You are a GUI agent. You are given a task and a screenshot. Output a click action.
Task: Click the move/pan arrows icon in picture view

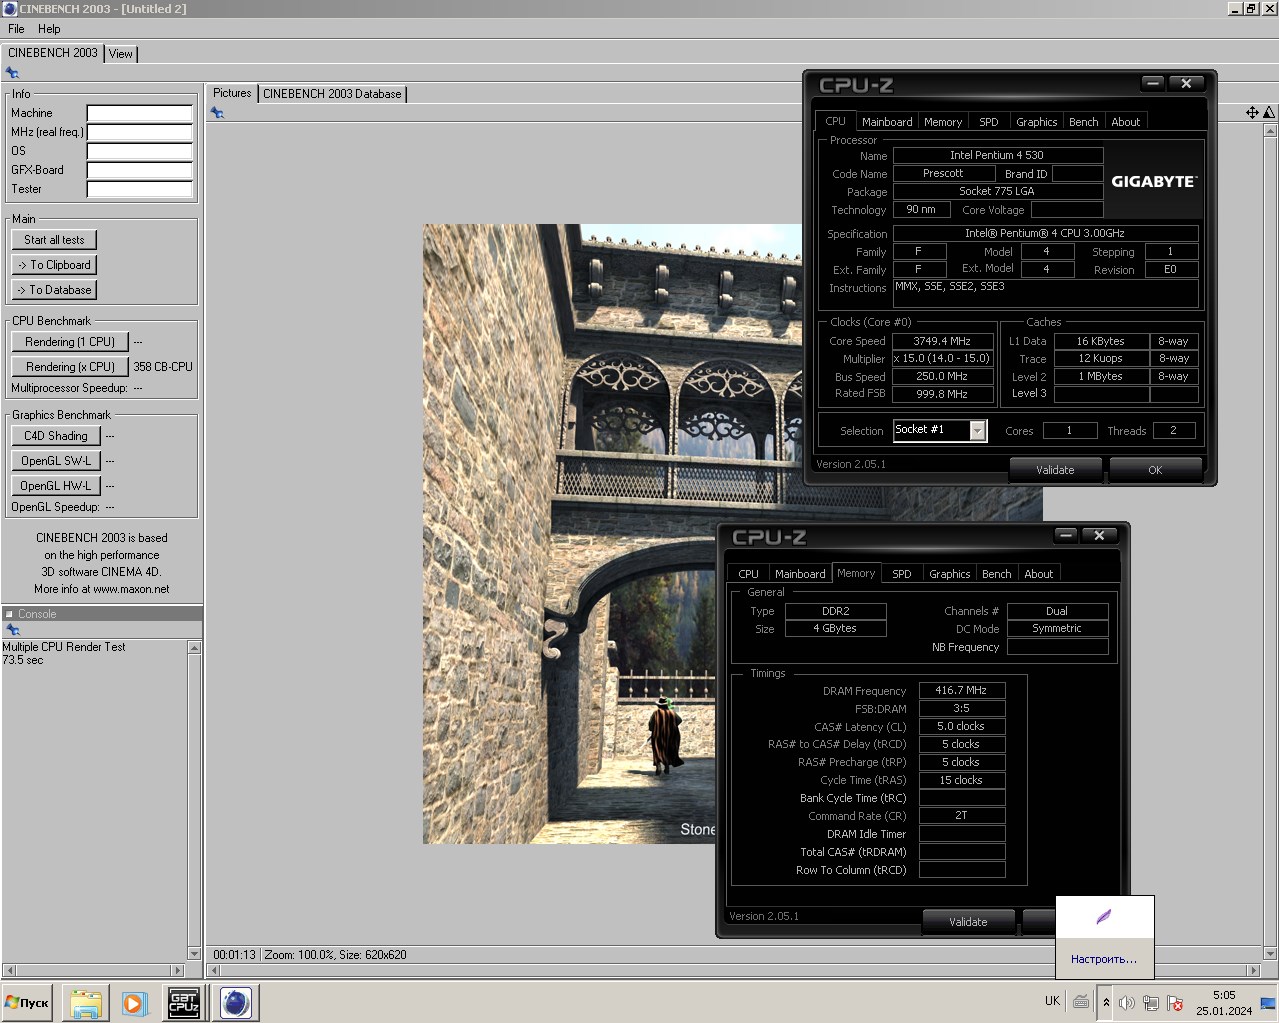1252,113
